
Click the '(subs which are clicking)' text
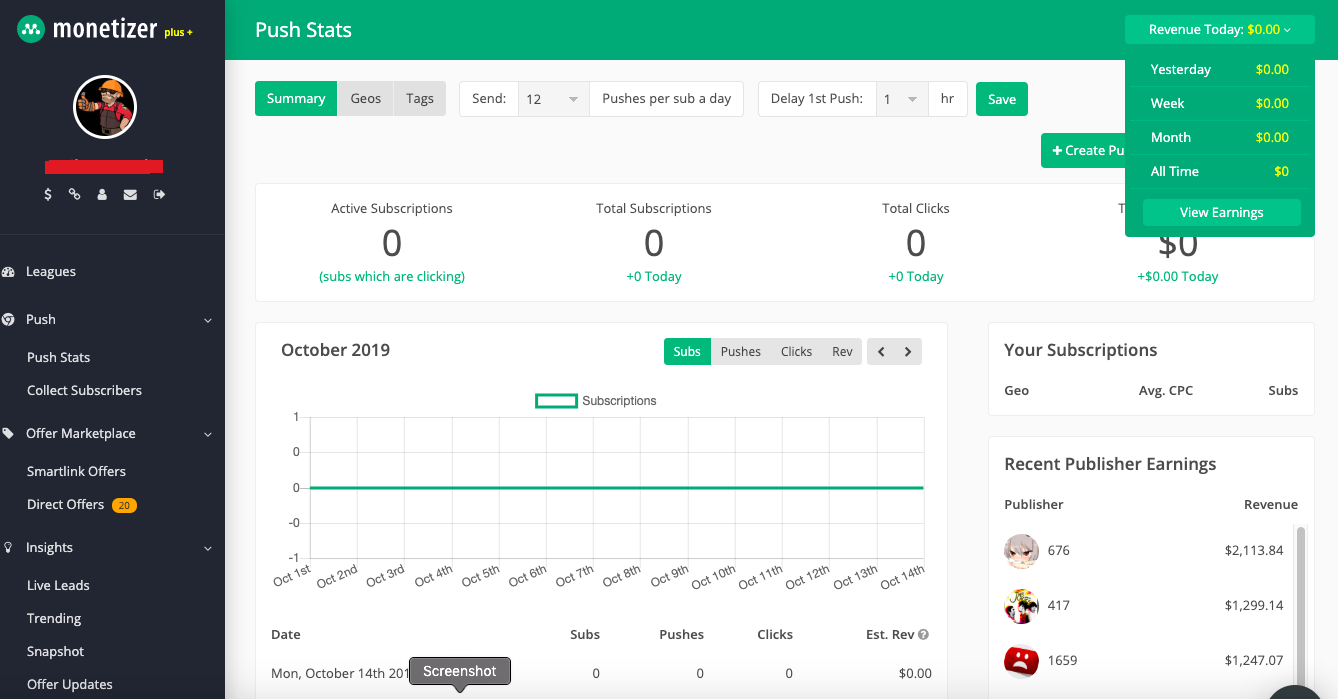click(x=392, y=276)
